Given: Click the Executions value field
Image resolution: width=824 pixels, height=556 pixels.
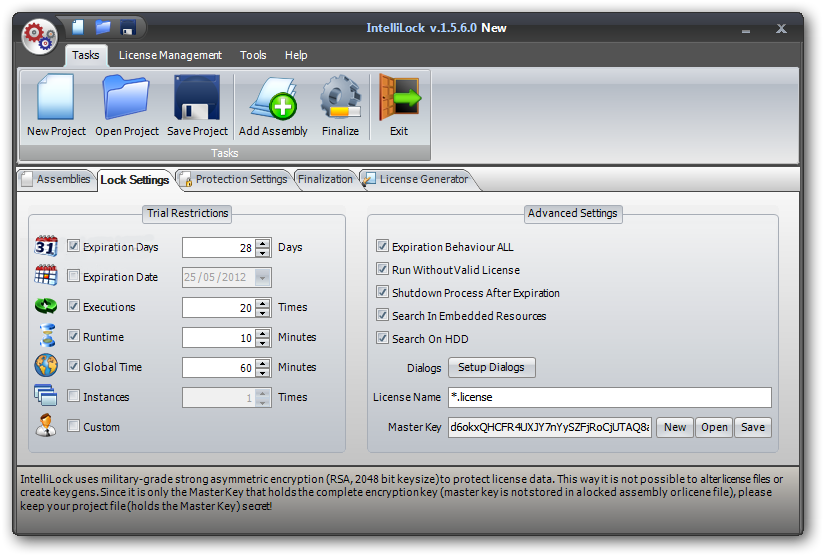Looking at the screenshot, I should click(x=219, y=307).
